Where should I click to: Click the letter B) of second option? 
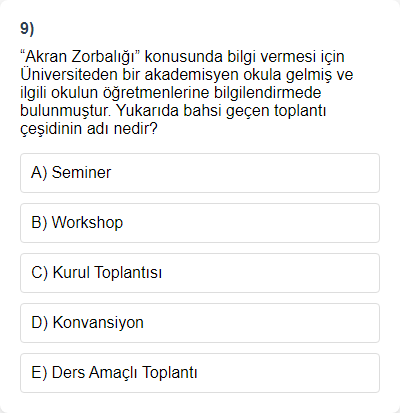click(39, 223)
